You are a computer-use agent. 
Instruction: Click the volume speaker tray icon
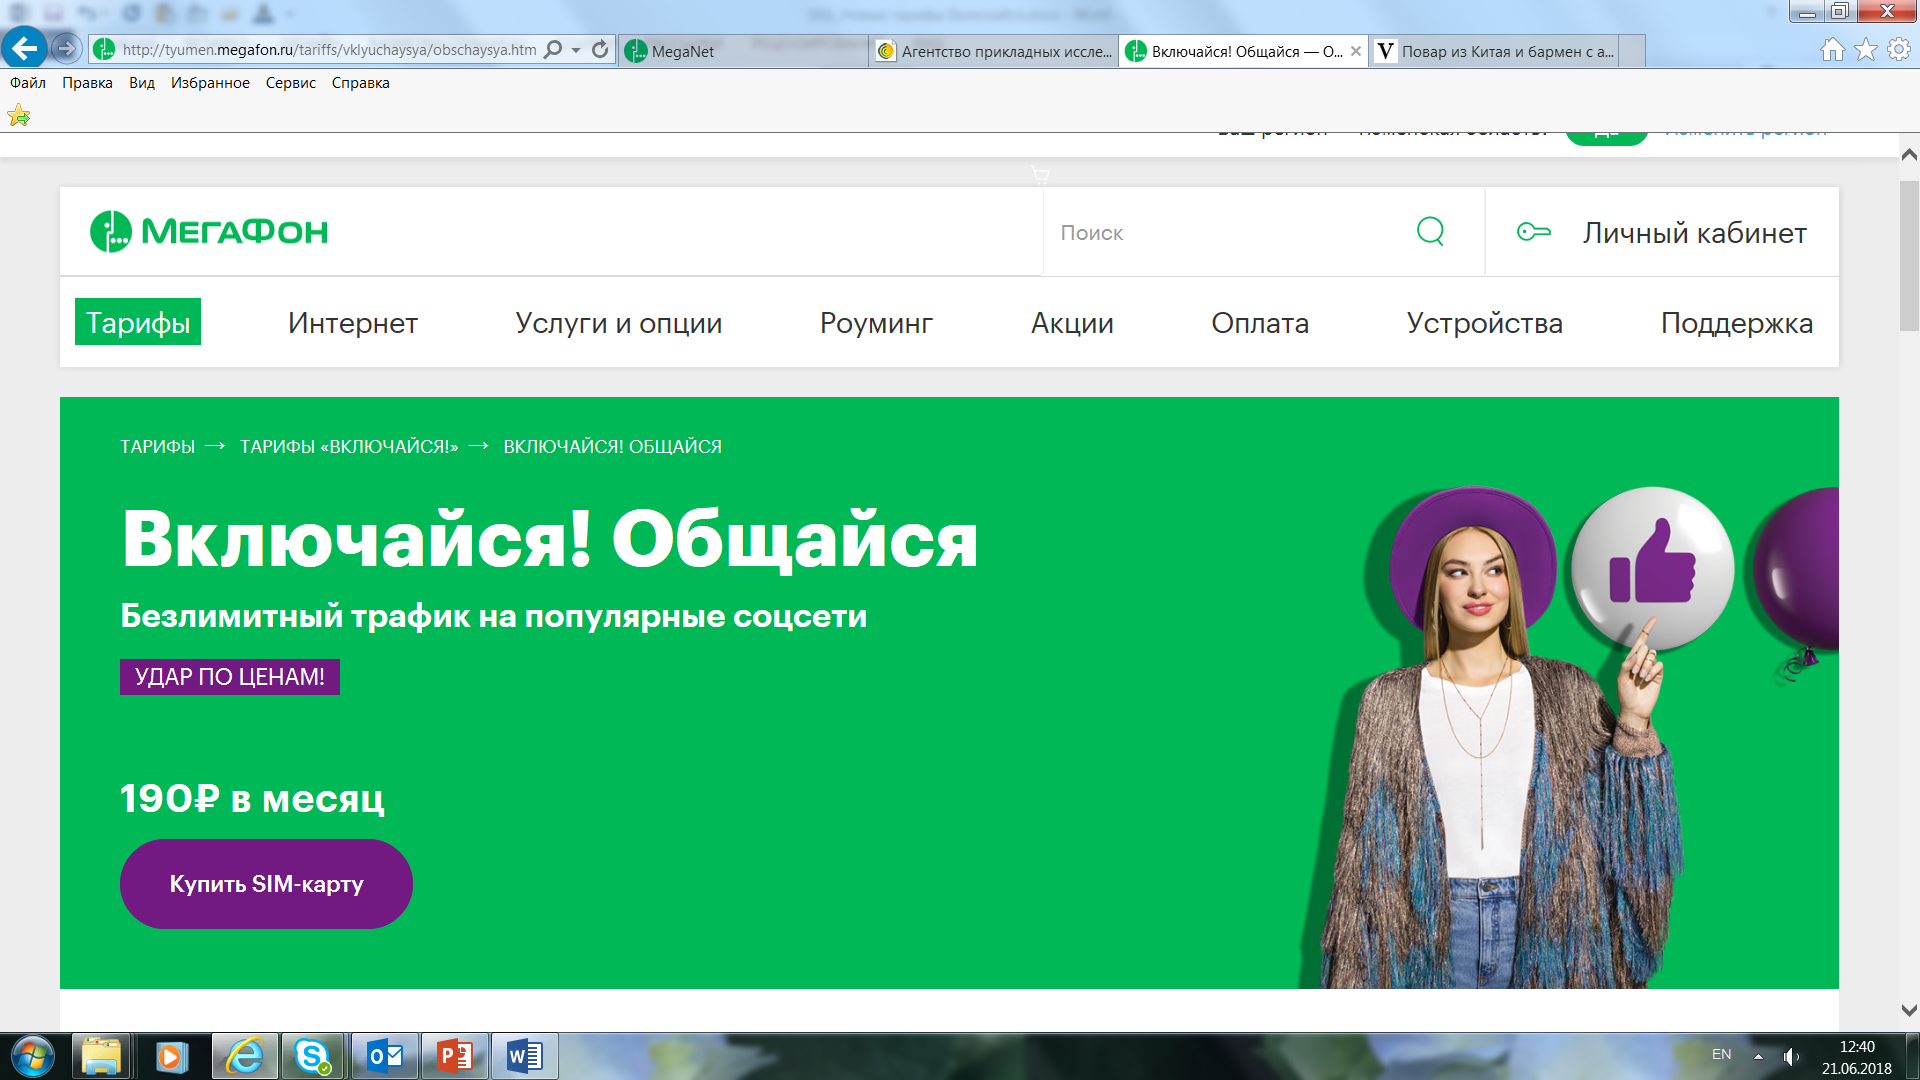[x=1790, y=1056]
